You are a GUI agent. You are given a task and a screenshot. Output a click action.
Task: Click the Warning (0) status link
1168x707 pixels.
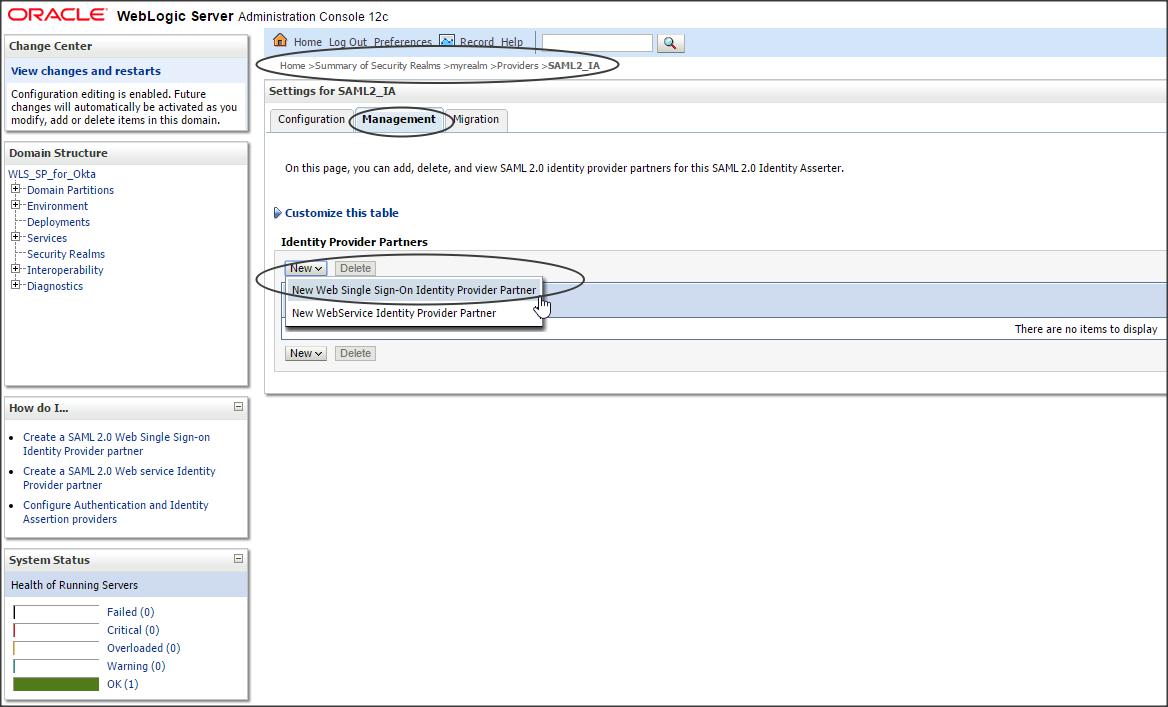pyautogui.click(x=136, y=666)
